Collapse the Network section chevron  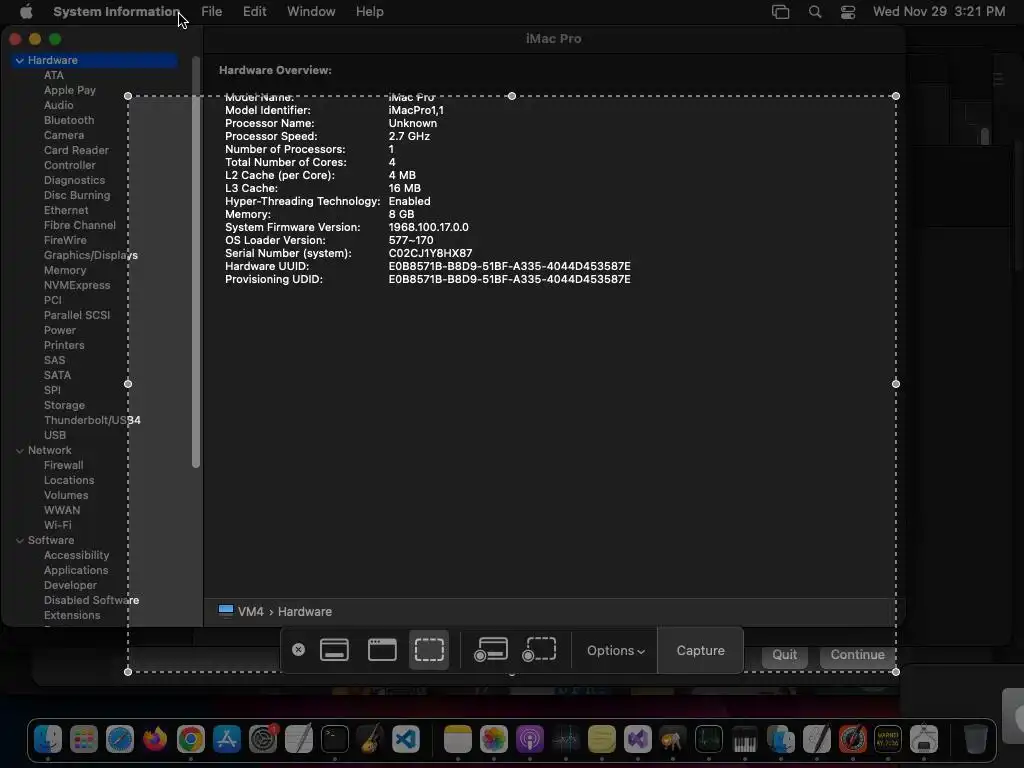pos(20,451)
